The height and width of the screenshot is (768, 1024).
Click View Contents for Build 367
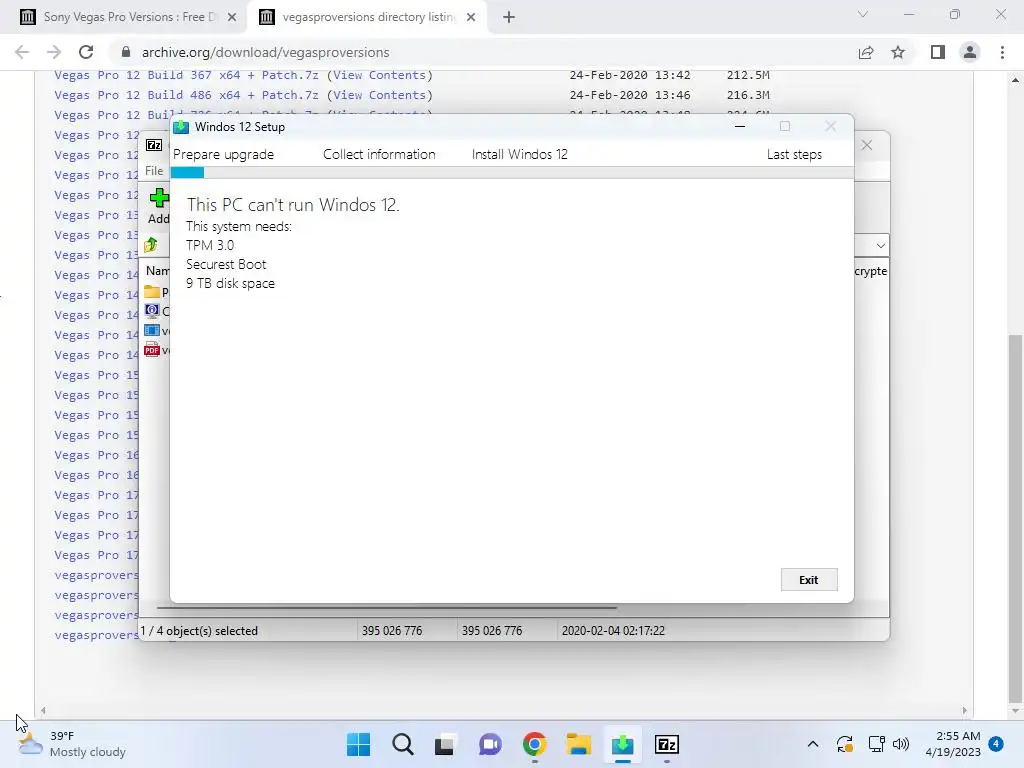pyautogui.click(x=379, y=75)
